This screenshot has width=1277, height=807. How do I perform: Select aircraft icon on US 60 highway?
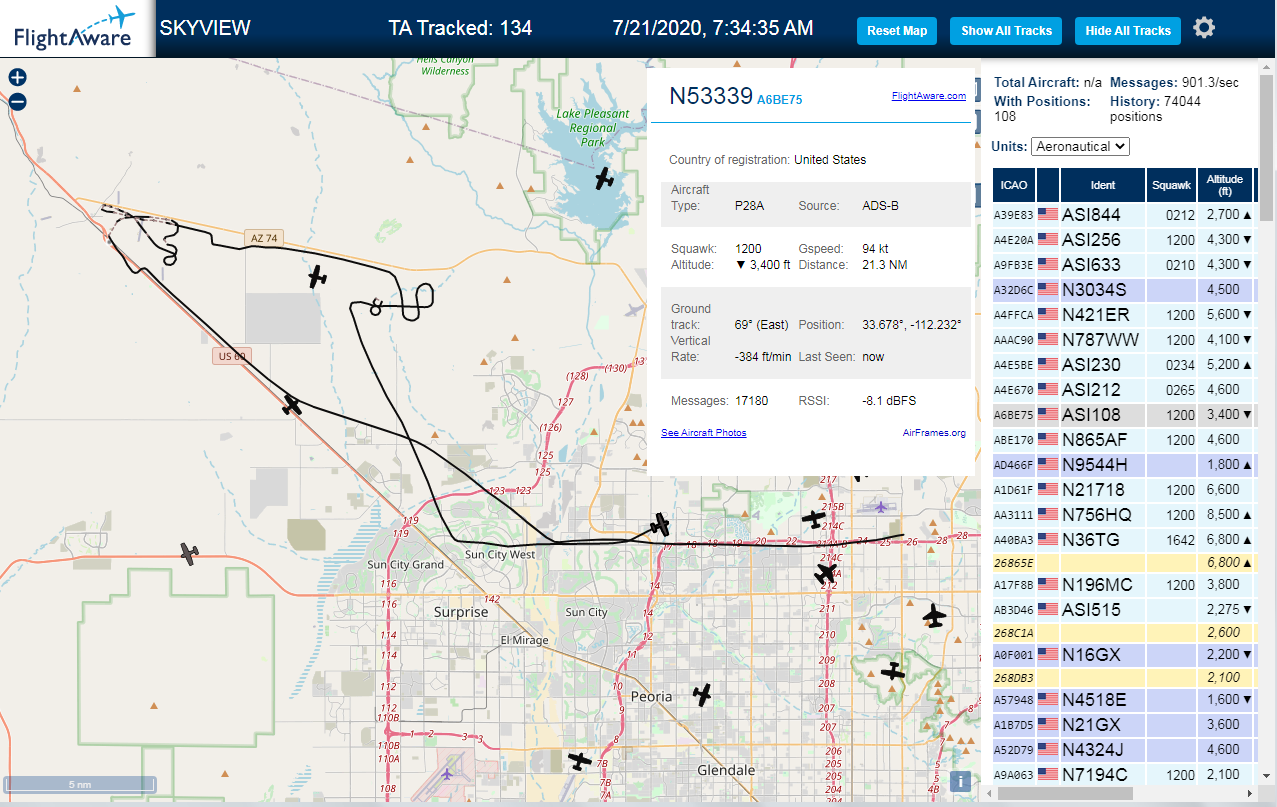pos(292,405)
